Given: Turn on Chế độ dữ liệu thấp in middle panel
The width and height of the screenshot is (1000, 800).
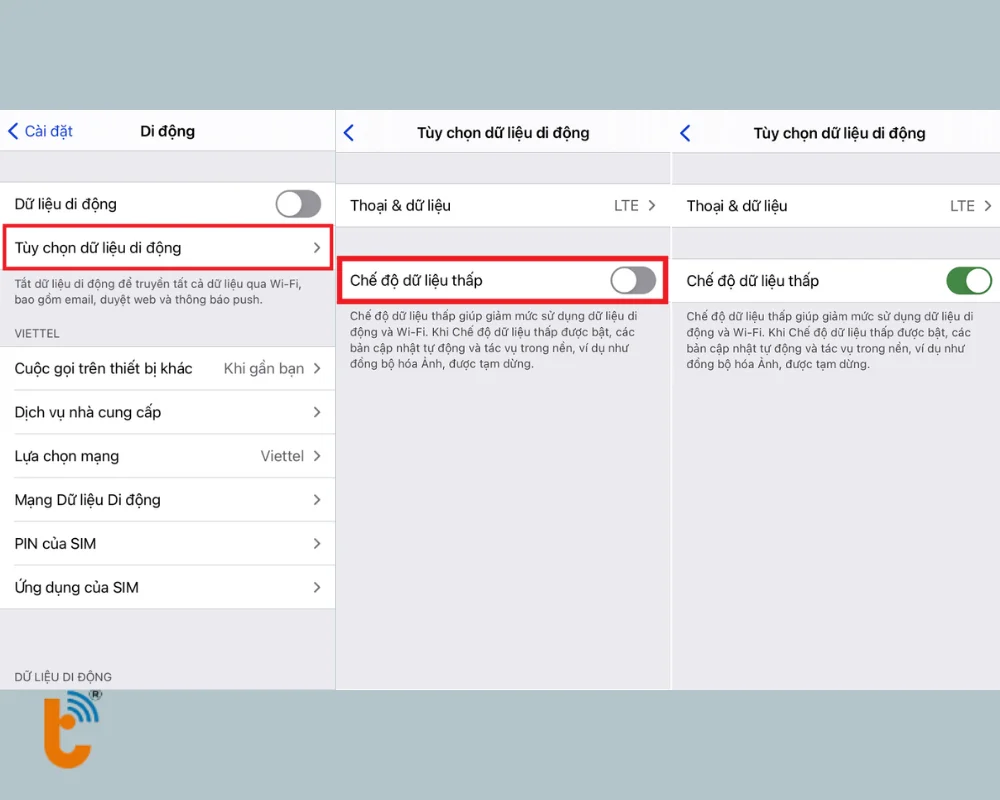Looking at the screenshot, I should tap(632, 280).
